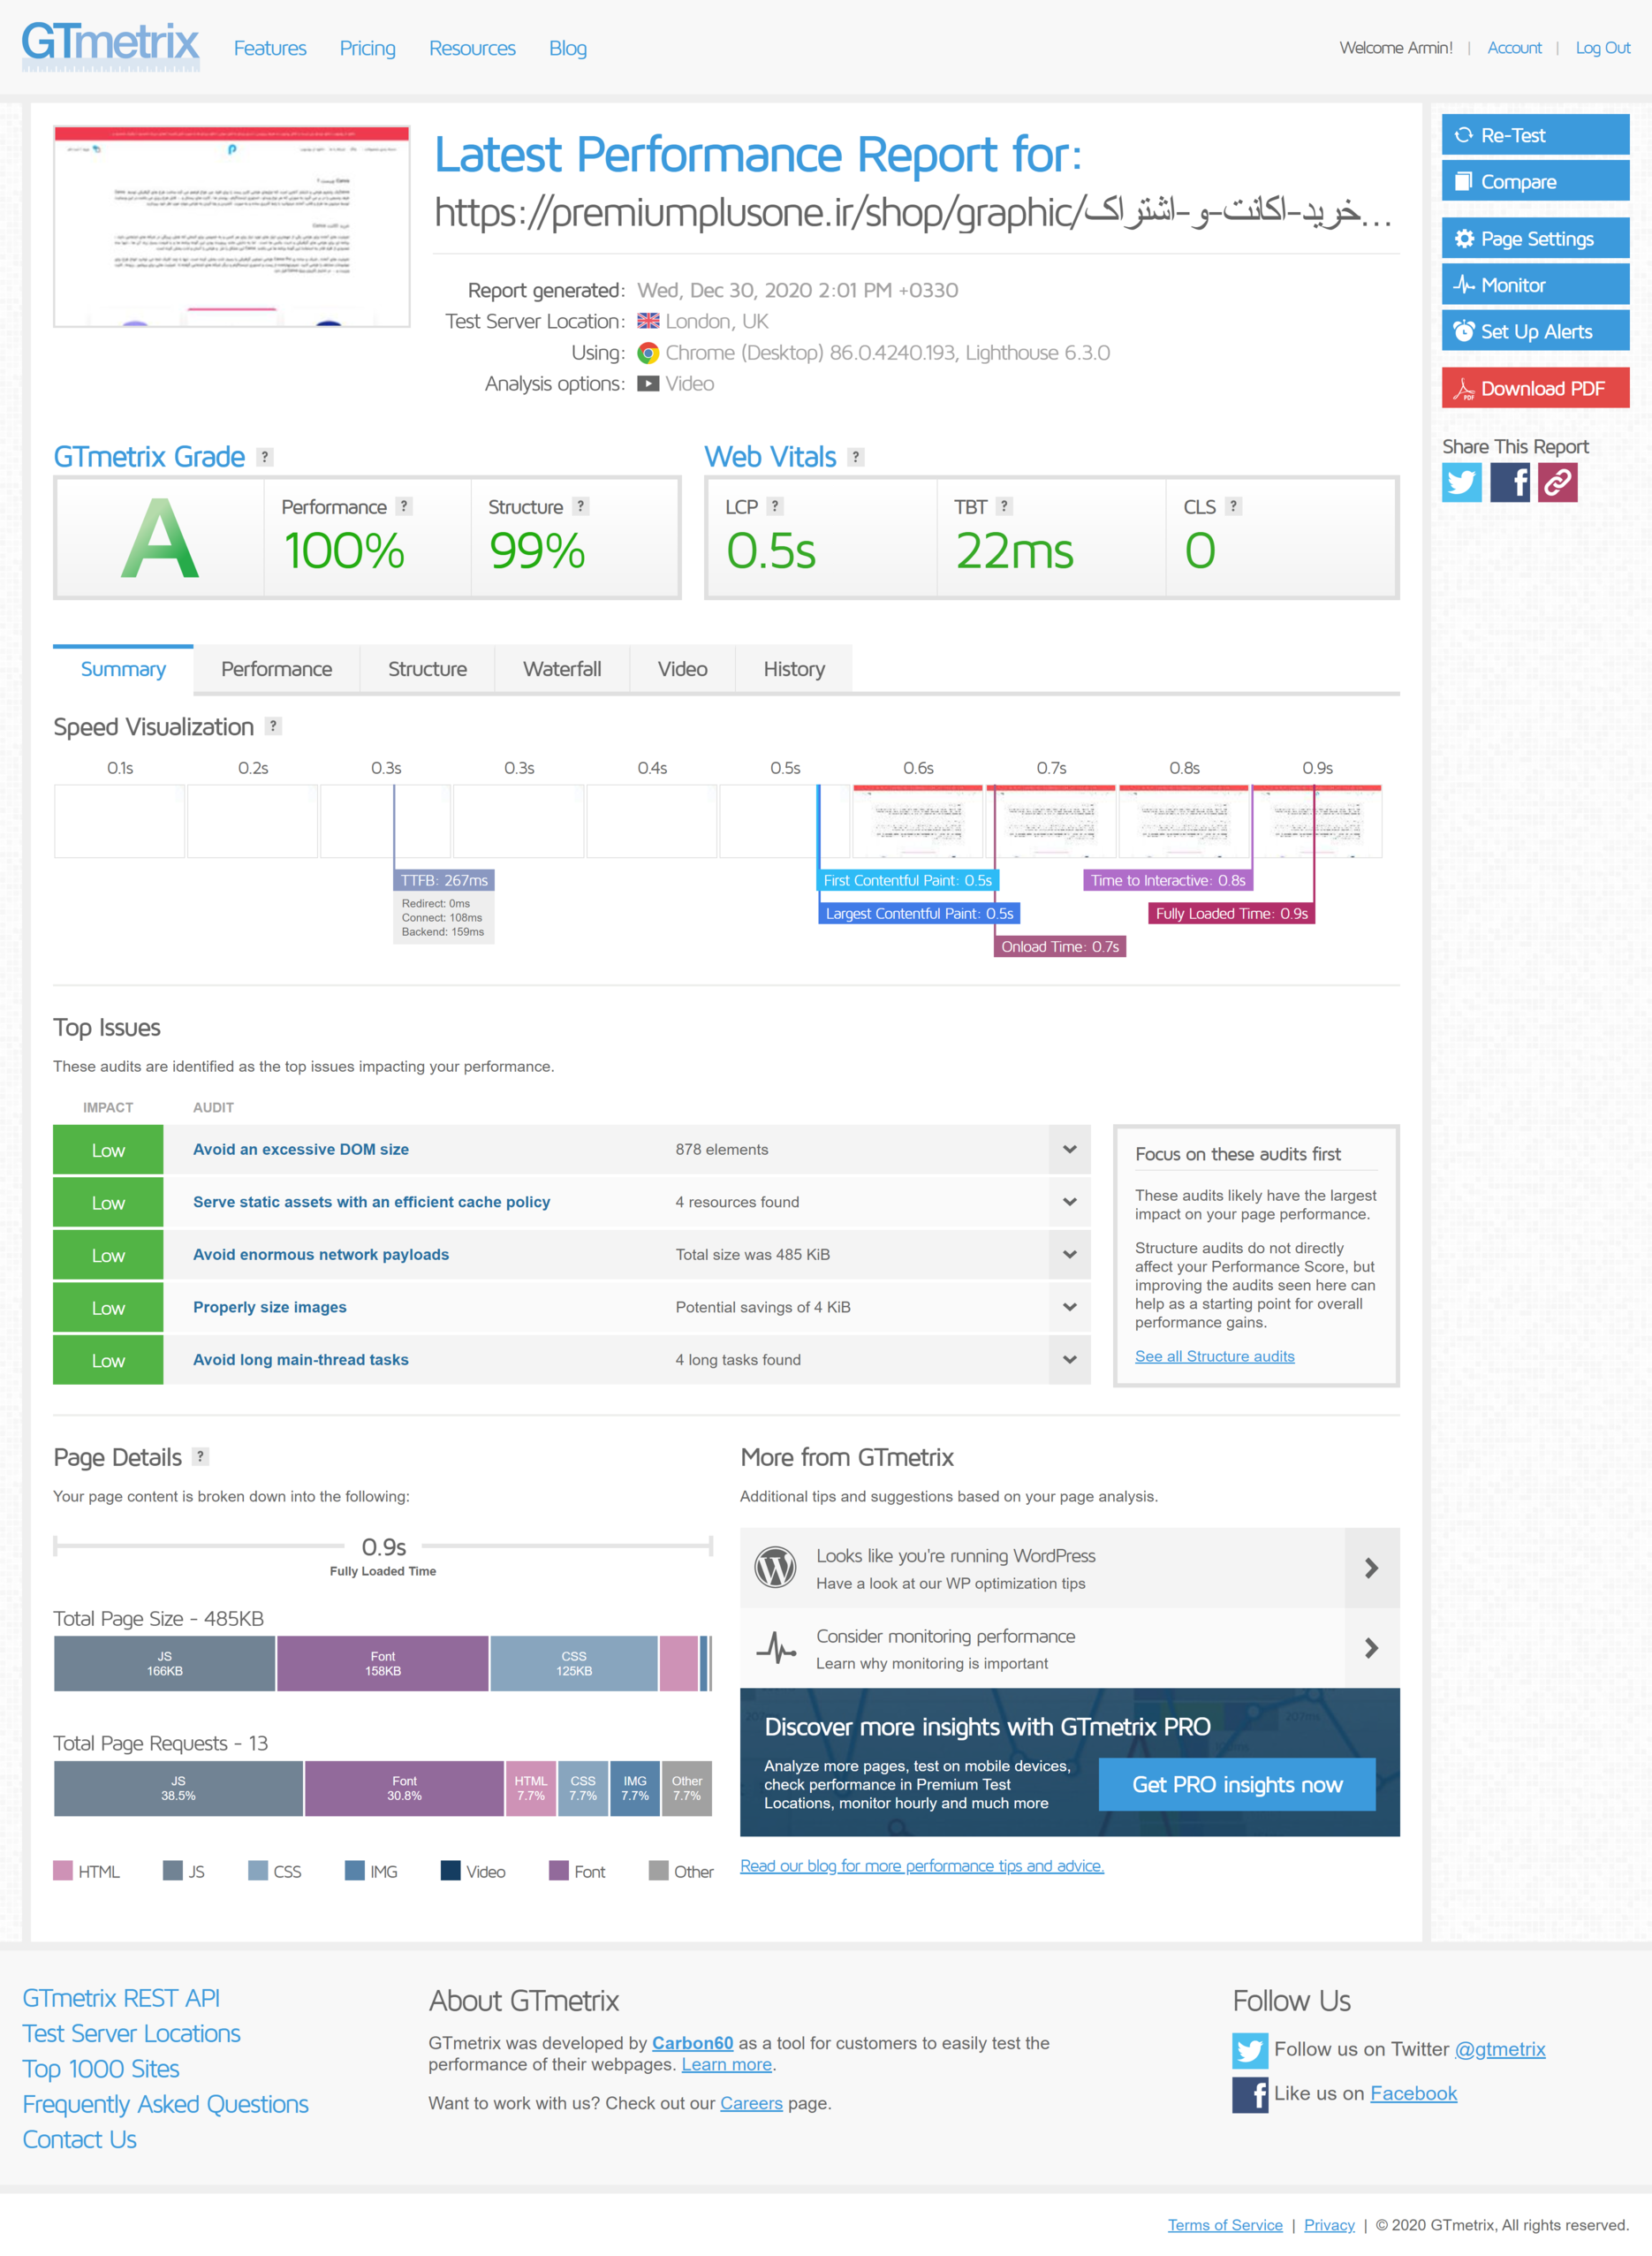Click the page screenshot thumbnail
Viewport: 1652px width, 2256px height.
click(231, 226)
